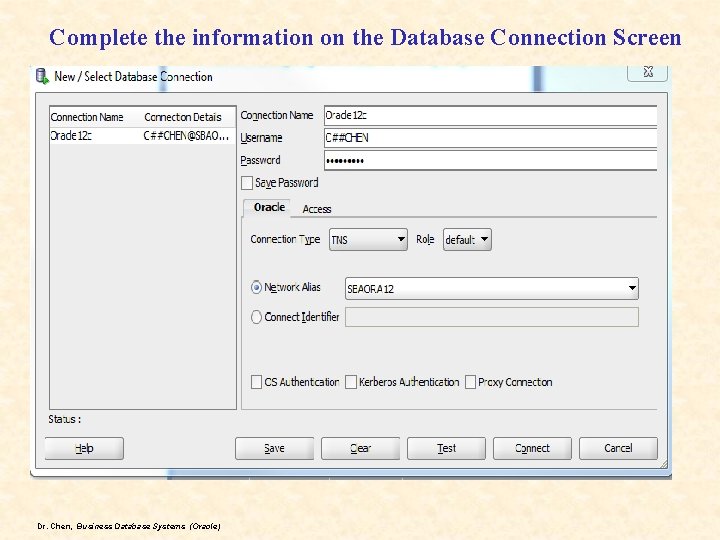Click the Clear button
The width and height of the screenshot is (720, 540).
pos(360,448)
